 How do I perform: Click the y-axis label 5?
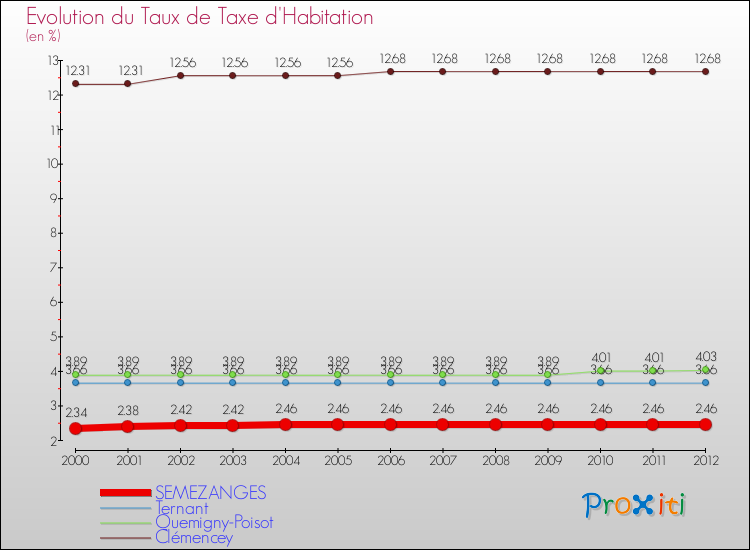point(54,337)
